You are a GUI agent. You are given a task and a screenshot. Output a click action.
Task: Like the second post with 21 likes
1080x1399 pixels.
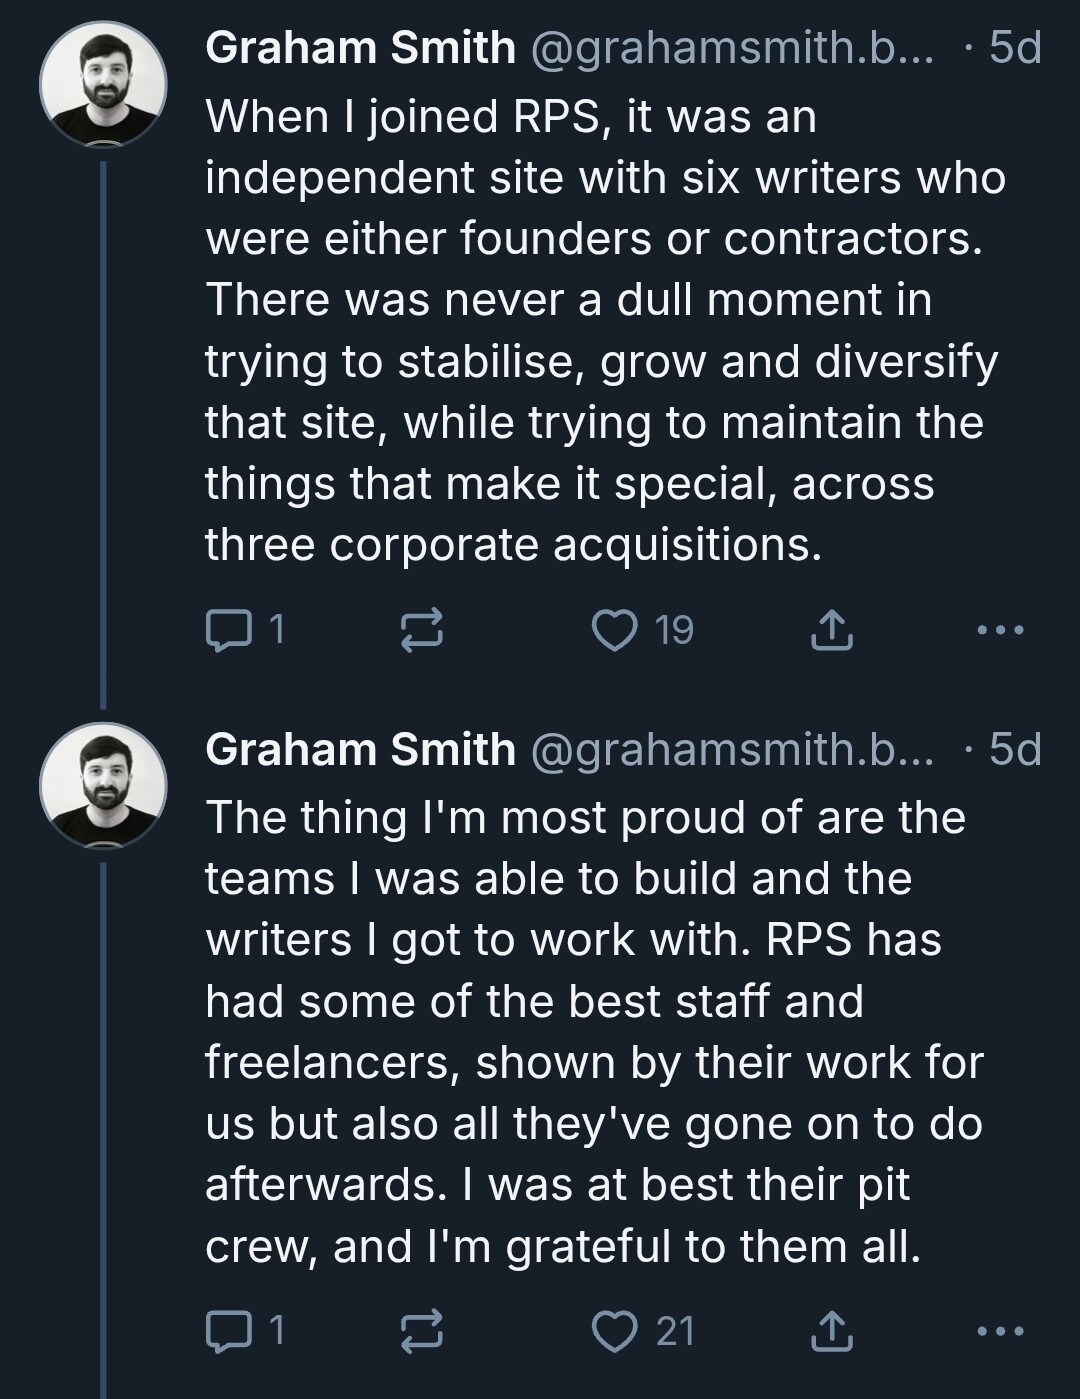point(615,1331)
